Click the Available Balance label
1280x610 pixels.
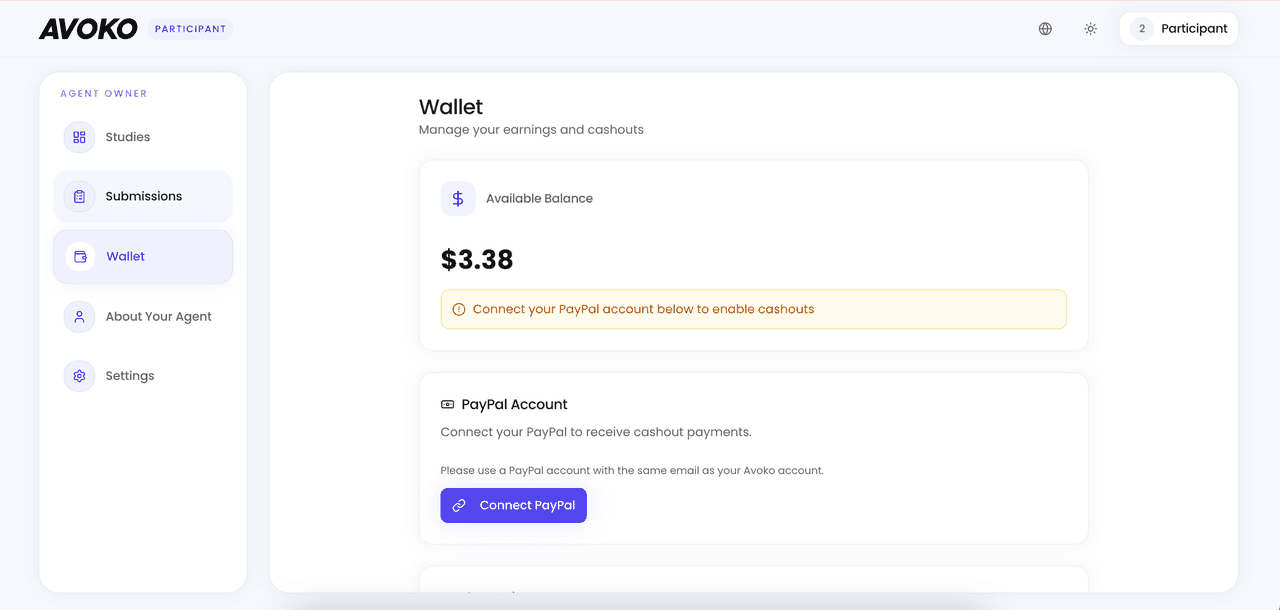[x=539, y=199]
